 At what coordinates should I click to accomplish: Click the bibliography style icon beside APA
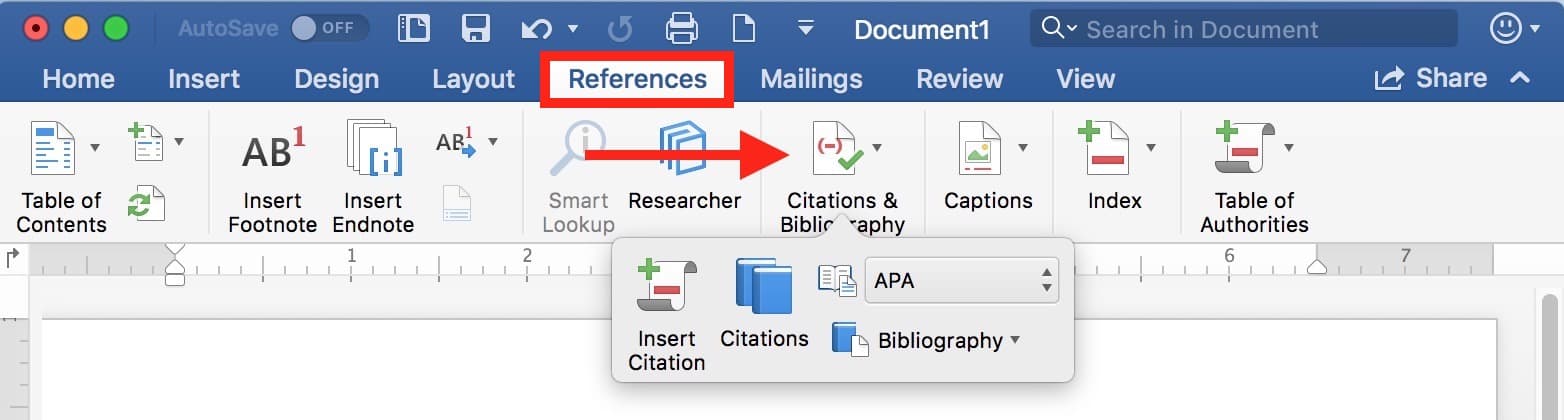[837, 281]
